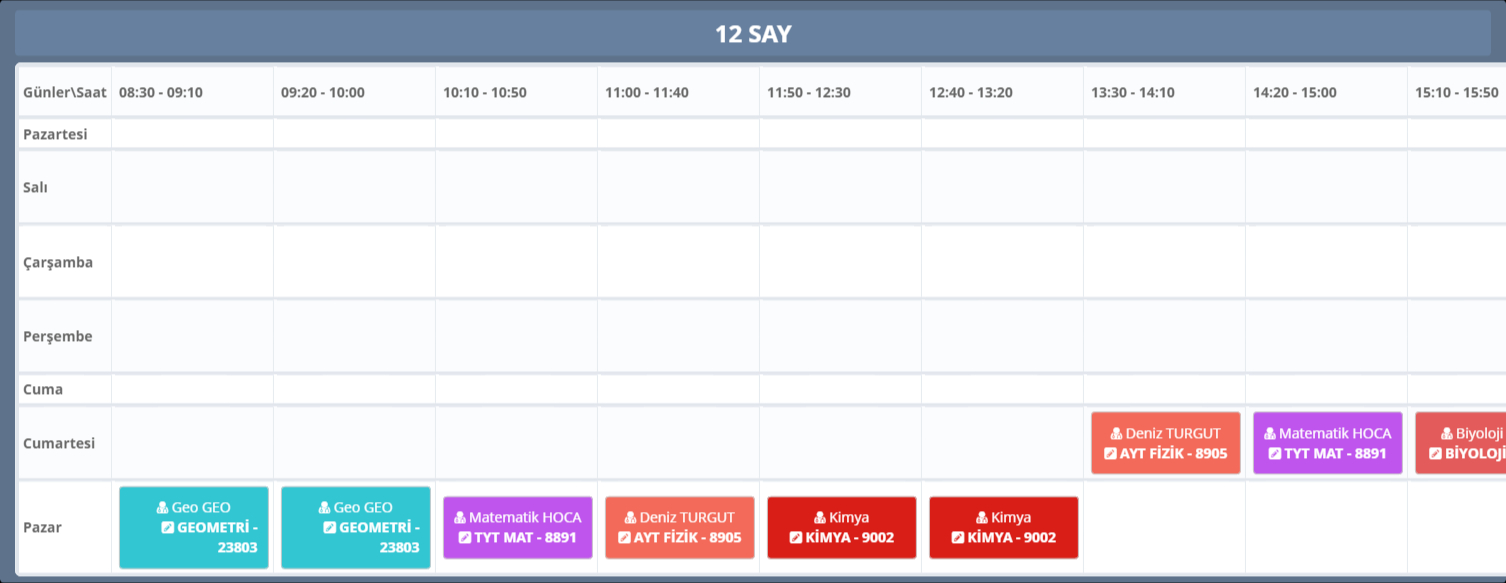
Task: Click teacher icon in Sunday 09:20 Geo GEO card
Action: (325, 508)
